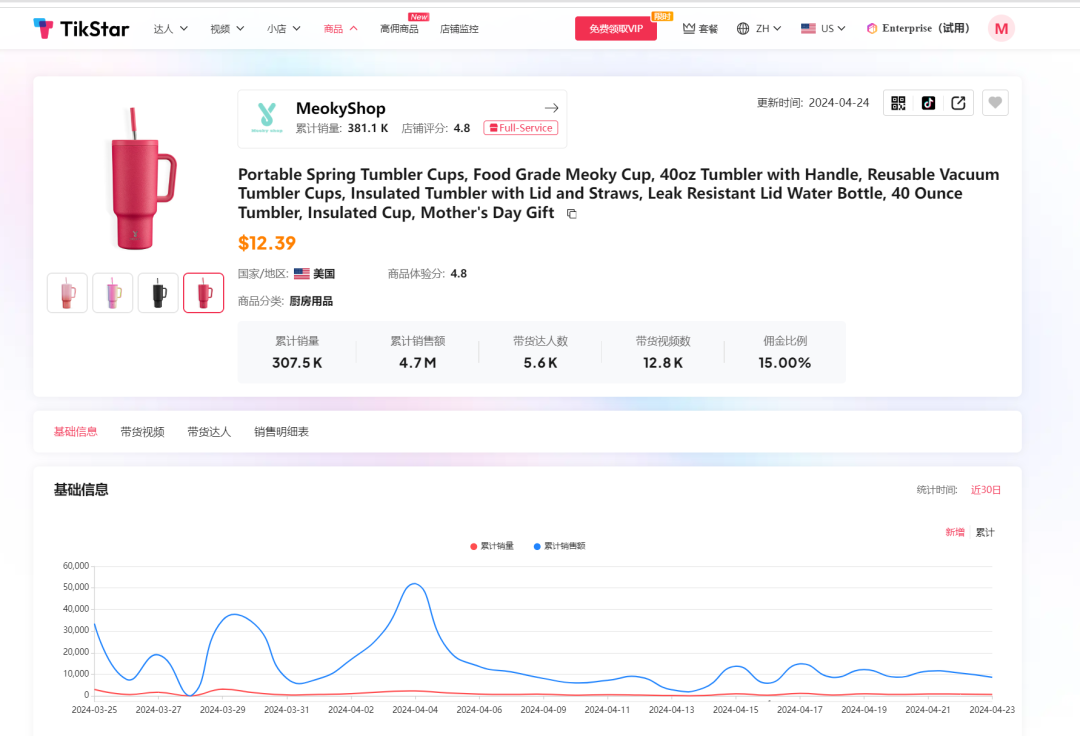Screen dimensions: 1080x736
Task: Open MeokyShop store via arrow icon
Action: (x=551, y=108)
